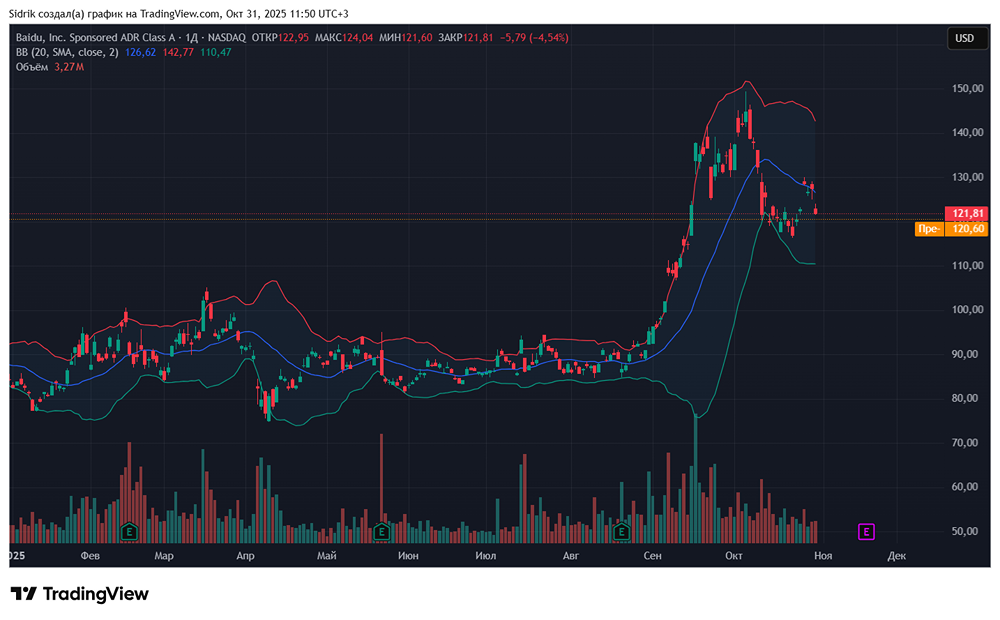Click the purple upcoming earnings E marker
Viewport: 1000px width, 620px height.
pos(867,531)
